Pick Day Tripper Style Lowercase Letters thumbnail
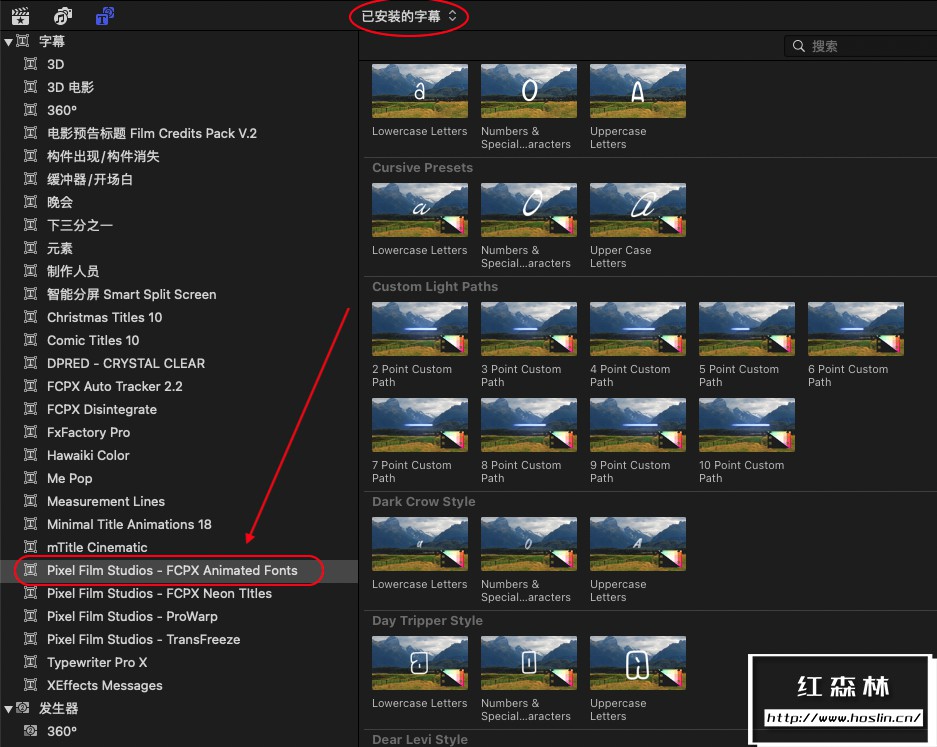The image size is (937, 747). pyautogui.click(x=419, y=663)
